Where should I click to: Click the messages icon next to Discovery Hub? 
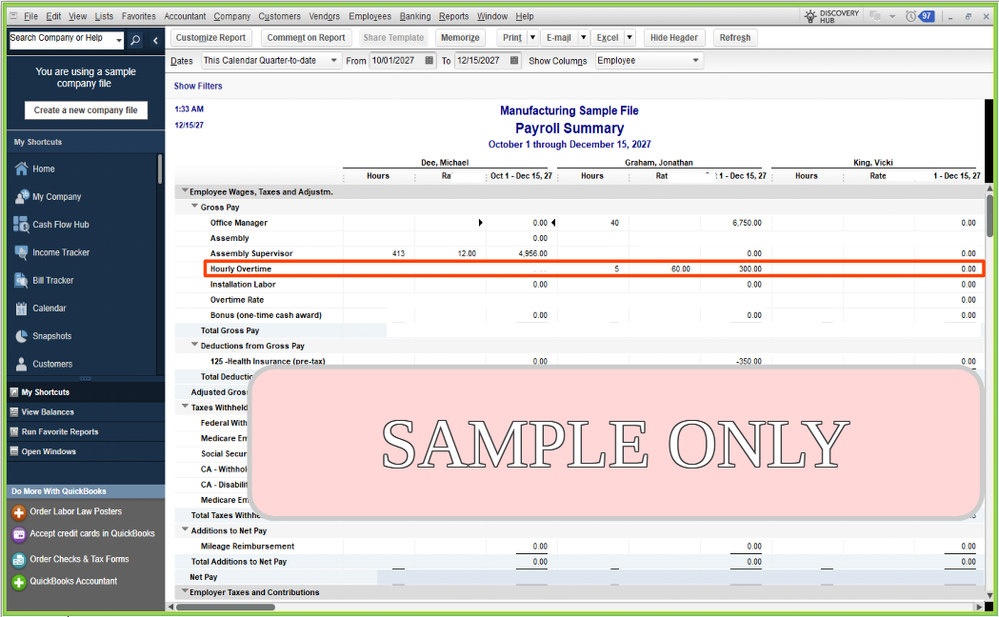(875, 17)
